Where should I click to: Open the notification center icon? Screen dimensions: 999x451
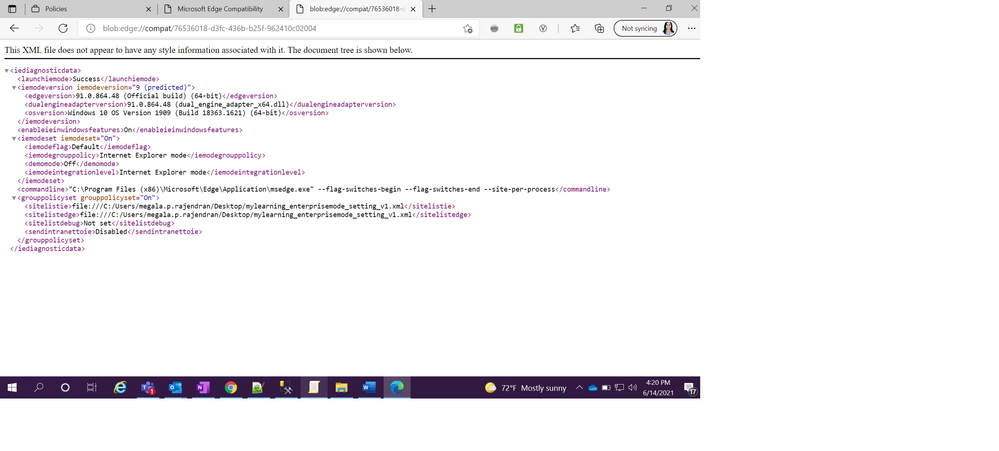pos(689,387)
